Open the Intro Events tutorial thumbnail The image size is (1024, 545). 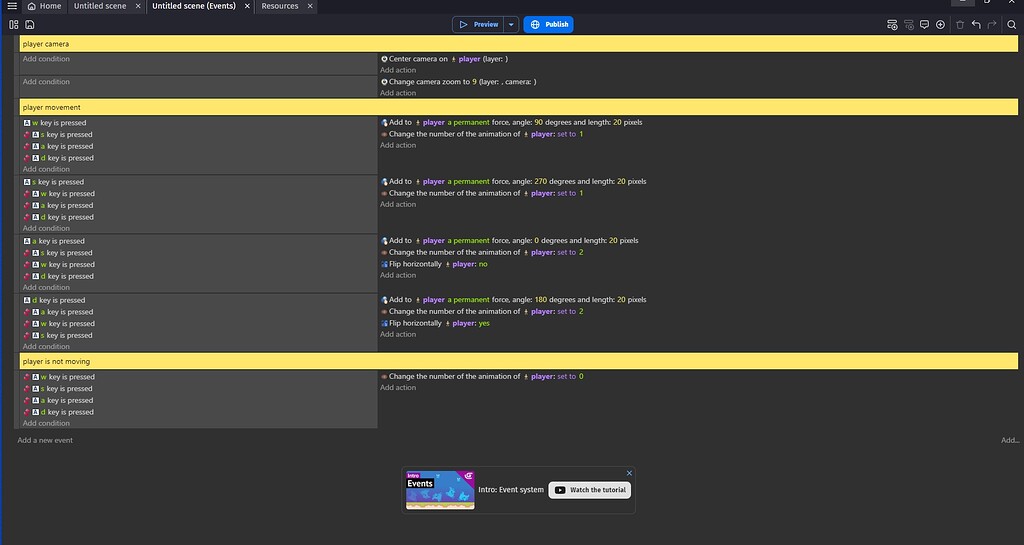(x=440, y=490)
